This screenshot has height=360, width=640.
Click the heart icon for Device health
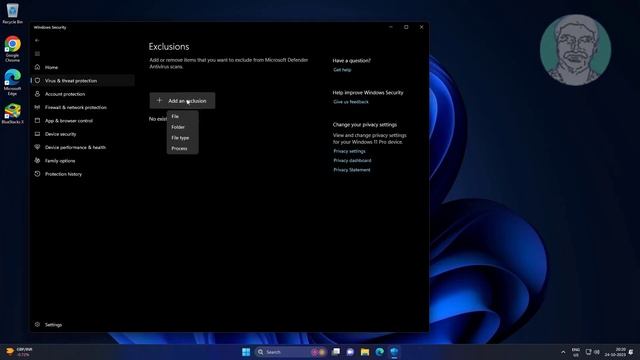click(x=37, y=147)
